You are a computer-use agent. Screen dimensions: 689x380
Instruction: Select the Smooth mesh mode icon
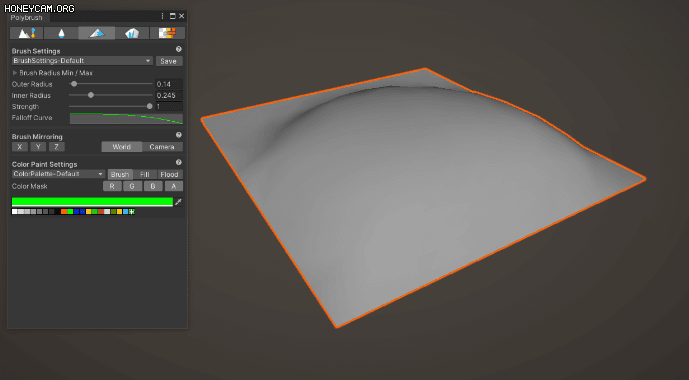61,33
